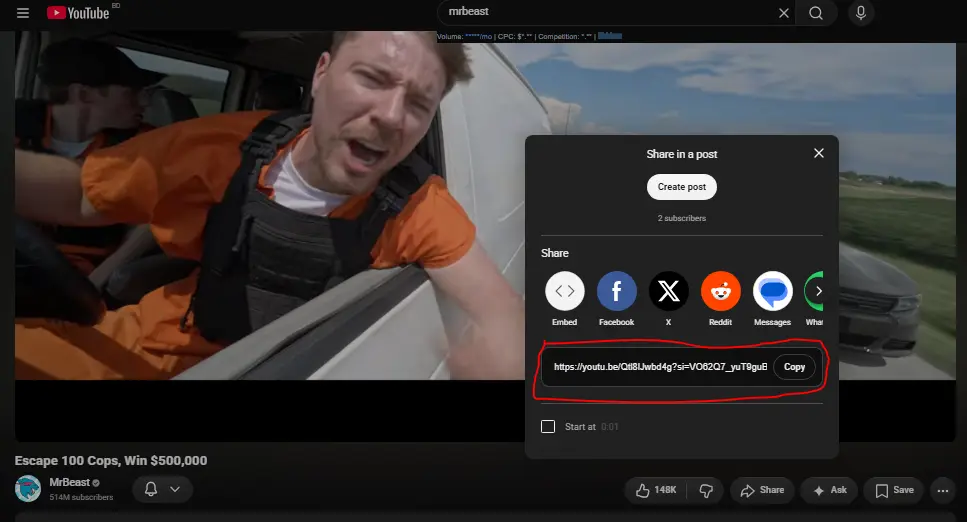The image size is (967, 522).
Task: Ask about this video
Action: pos(829,490)
